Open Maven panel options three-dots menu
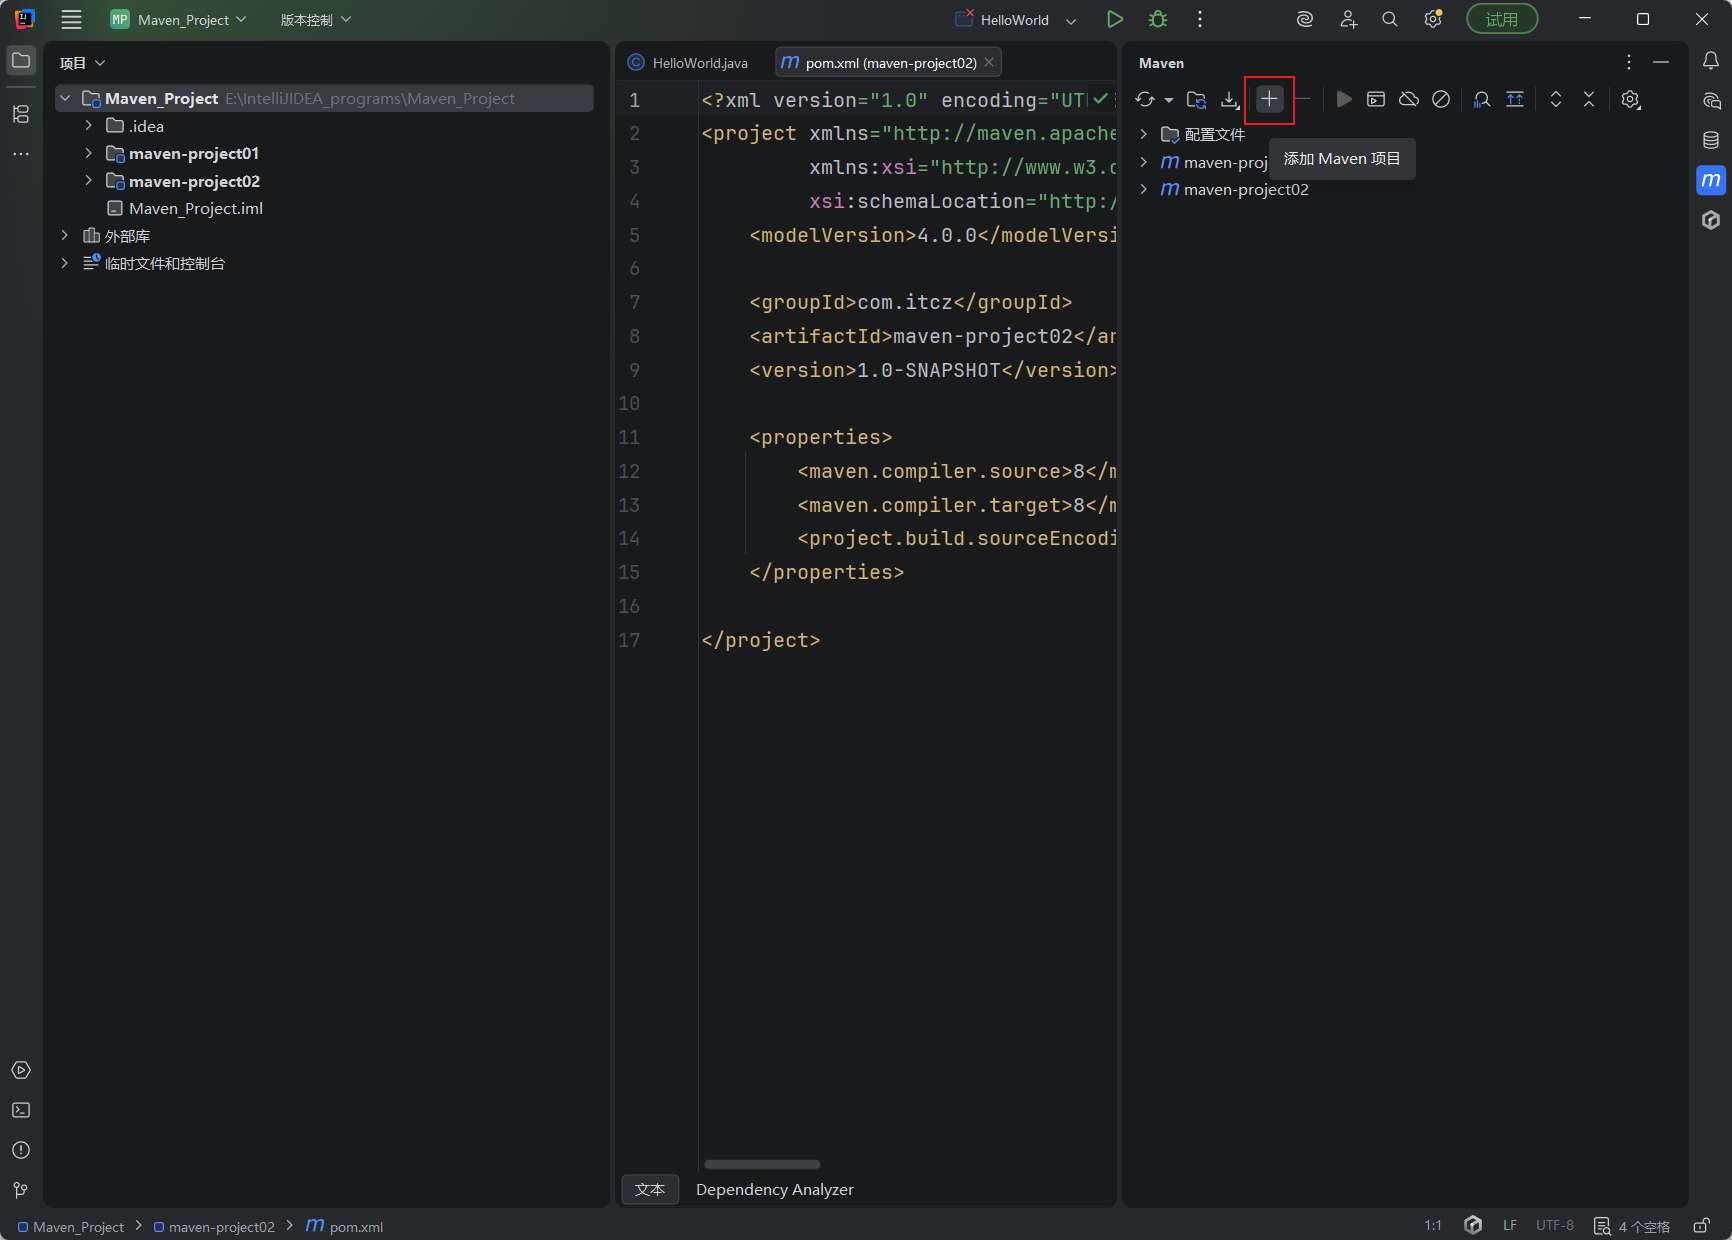The width and height of the screenshot is (1732, 1240). tap(1629, 62)
